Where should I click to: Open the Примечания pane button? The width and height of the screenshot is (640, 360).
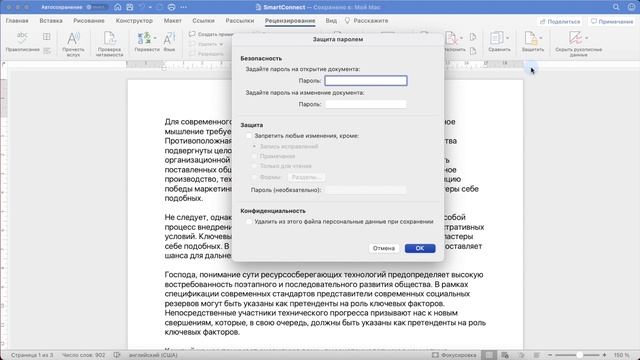point(612,21)
